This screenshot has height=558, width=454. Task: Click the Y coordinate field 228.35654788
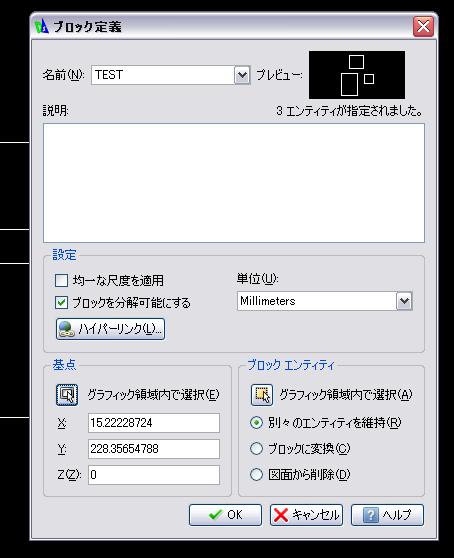(x=154, y=449)
